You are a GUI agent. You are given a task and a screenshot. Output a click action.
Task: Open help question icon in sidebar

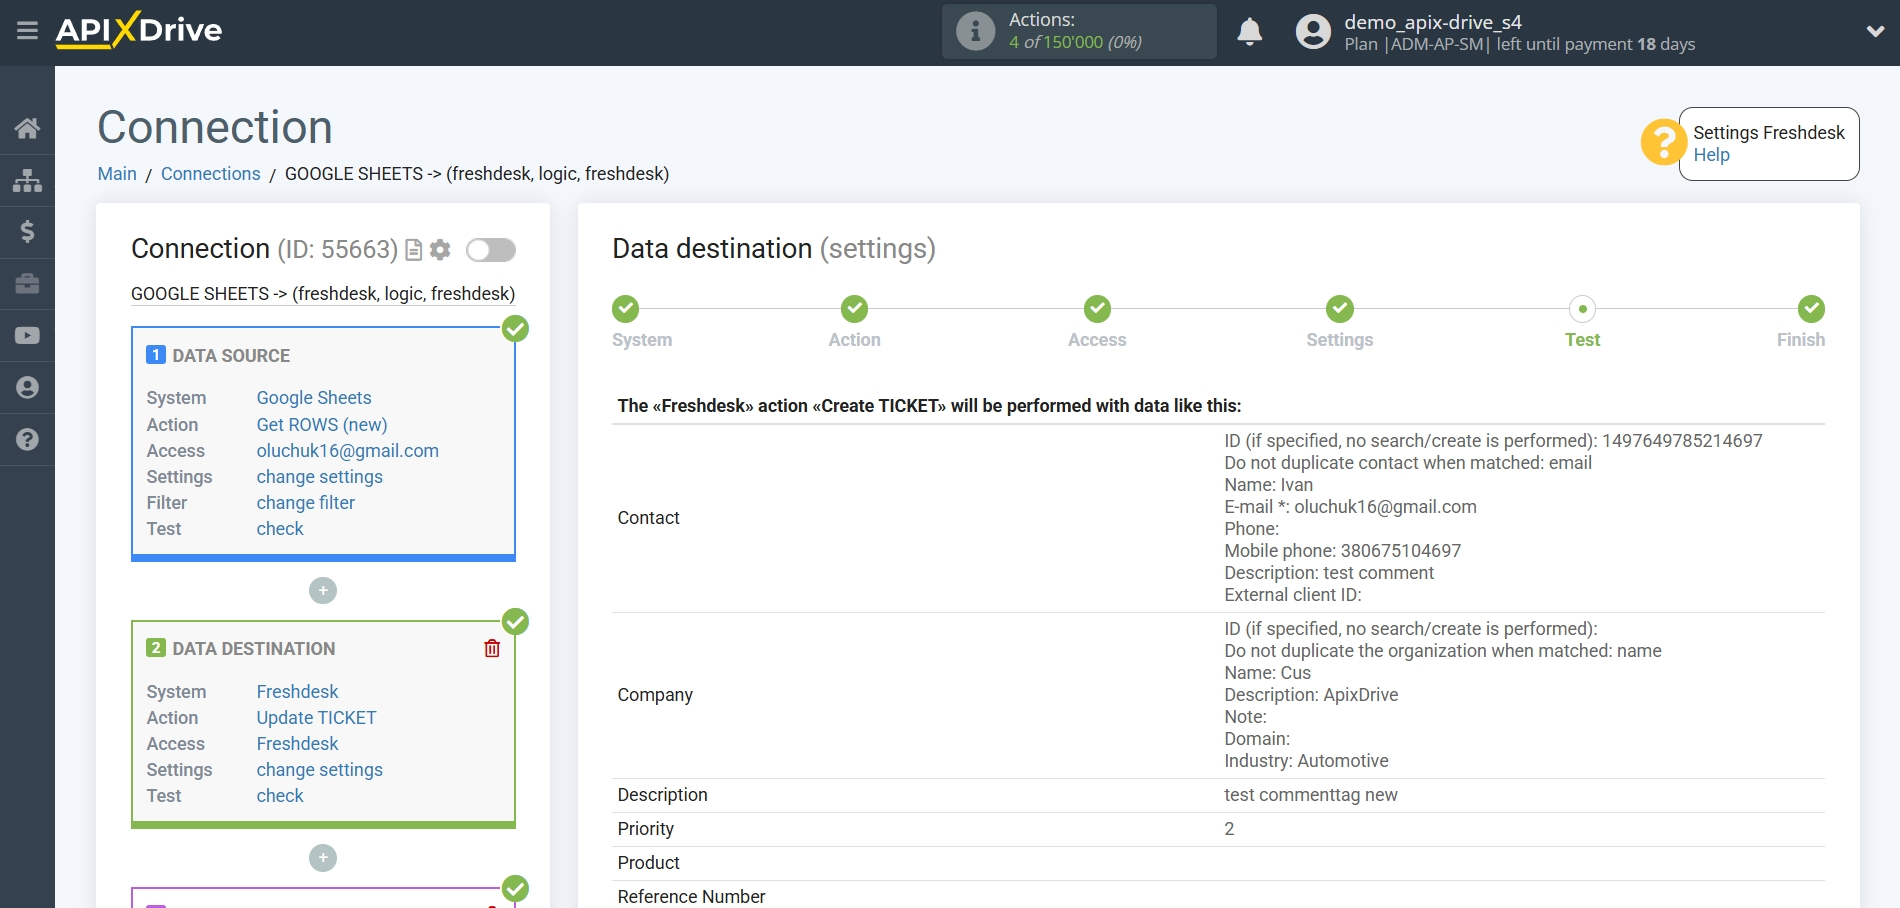[27, 440]
